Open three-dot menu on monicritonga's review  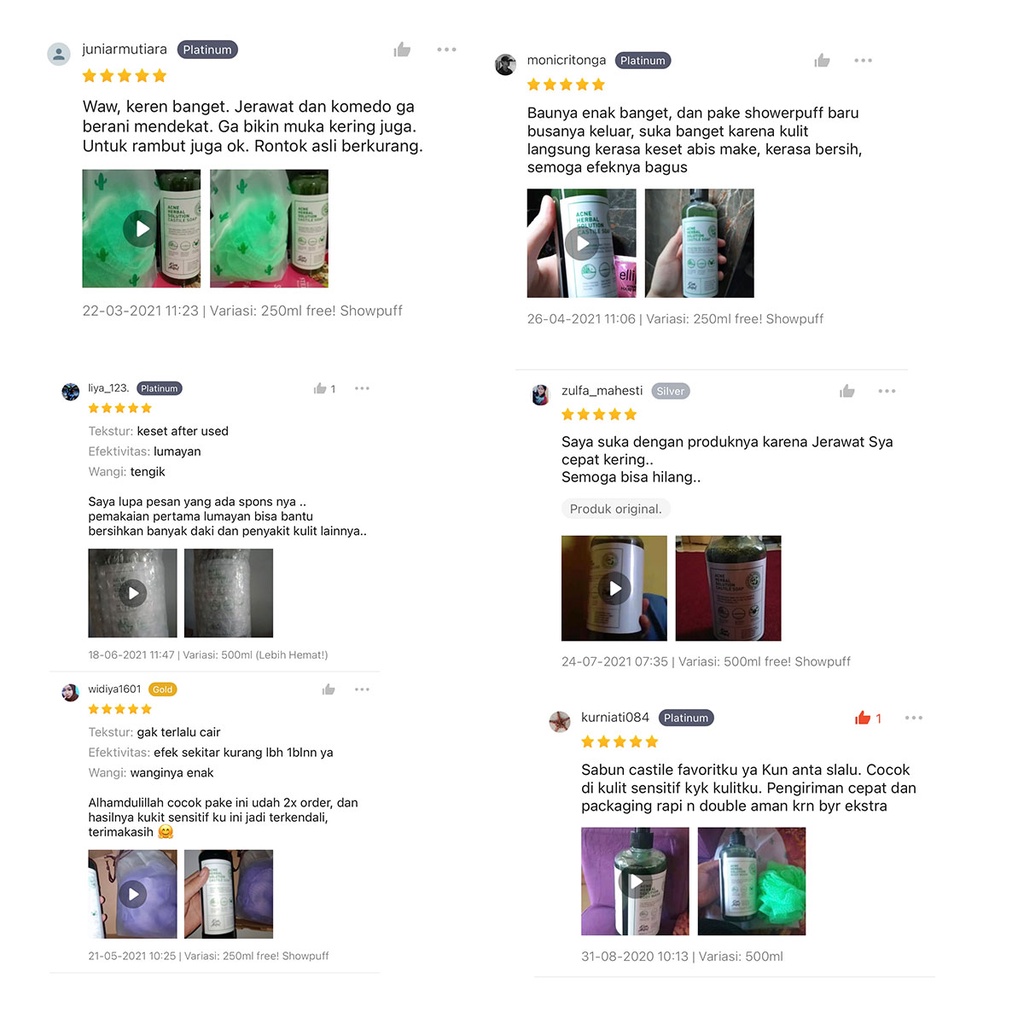point(863,61)
